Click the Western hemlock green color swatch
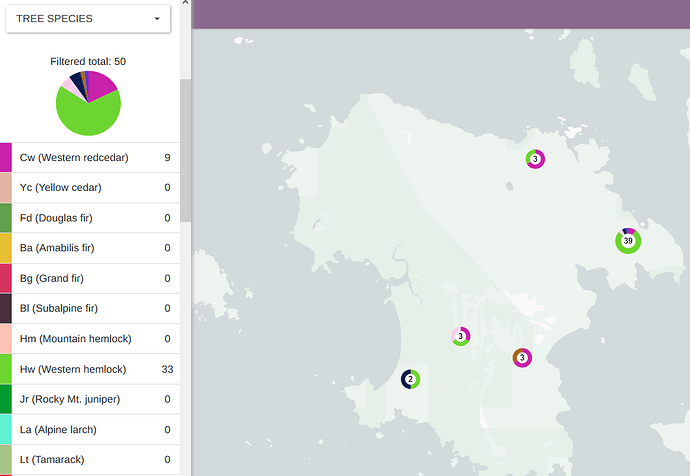Image resolution: width=690 pixels, height=476 pixels. [x=6, y=369]
